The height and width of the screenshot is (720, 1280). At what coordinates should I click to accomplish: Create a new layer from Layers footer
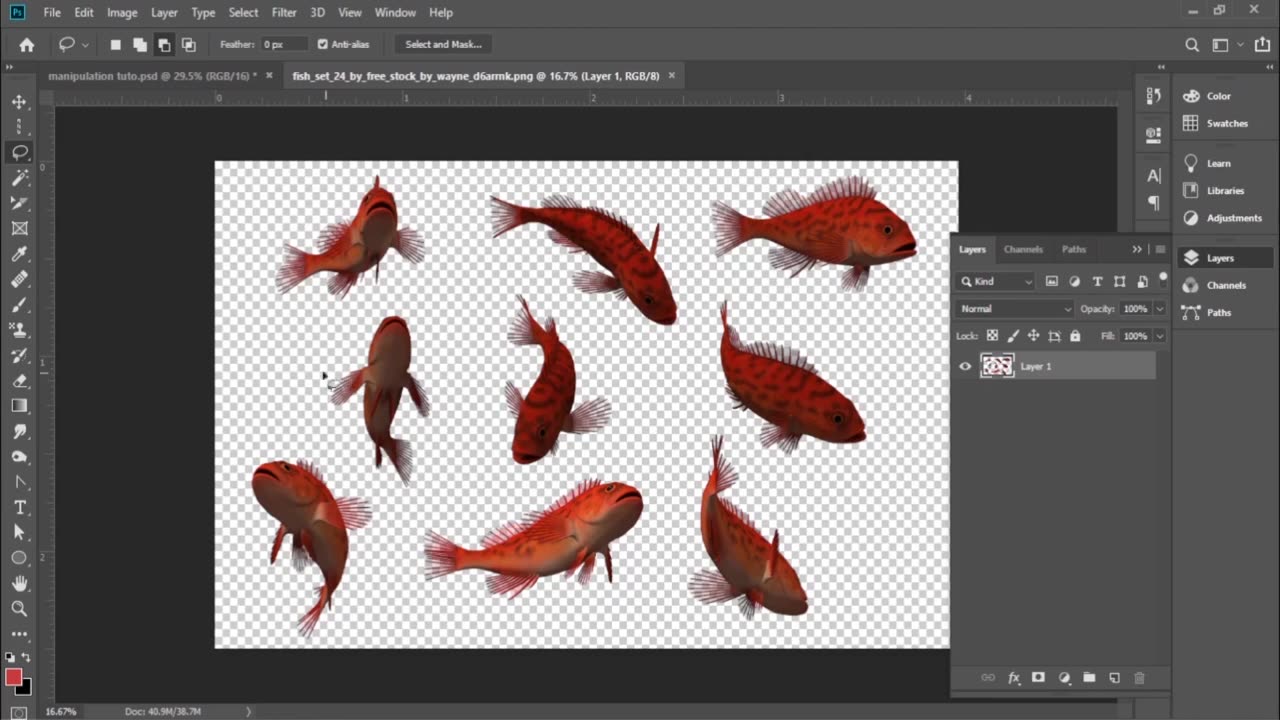pyautogui.click(x=1114, y=678)
